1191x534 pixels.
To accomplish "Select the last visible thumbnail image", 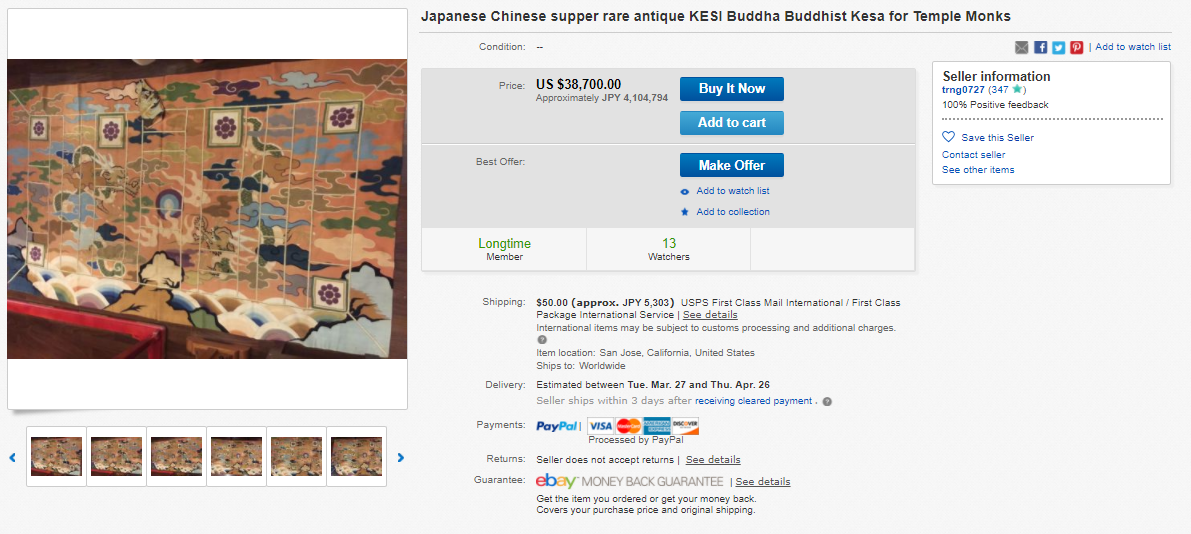I will click(357, 457).
